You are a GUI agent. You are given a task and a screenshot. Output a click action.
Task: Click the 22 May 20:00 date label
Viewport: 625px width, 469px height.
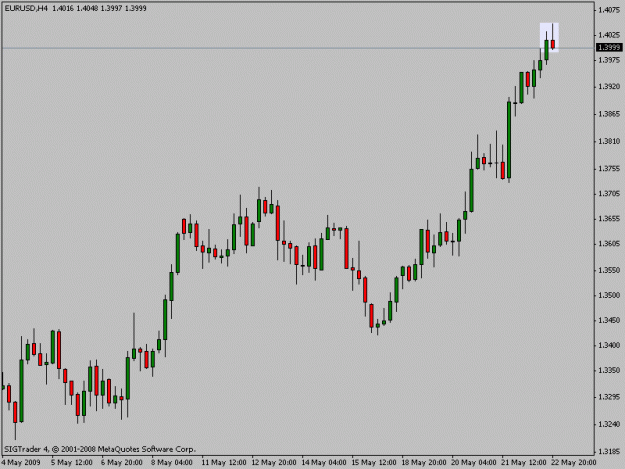click(574, 462)
